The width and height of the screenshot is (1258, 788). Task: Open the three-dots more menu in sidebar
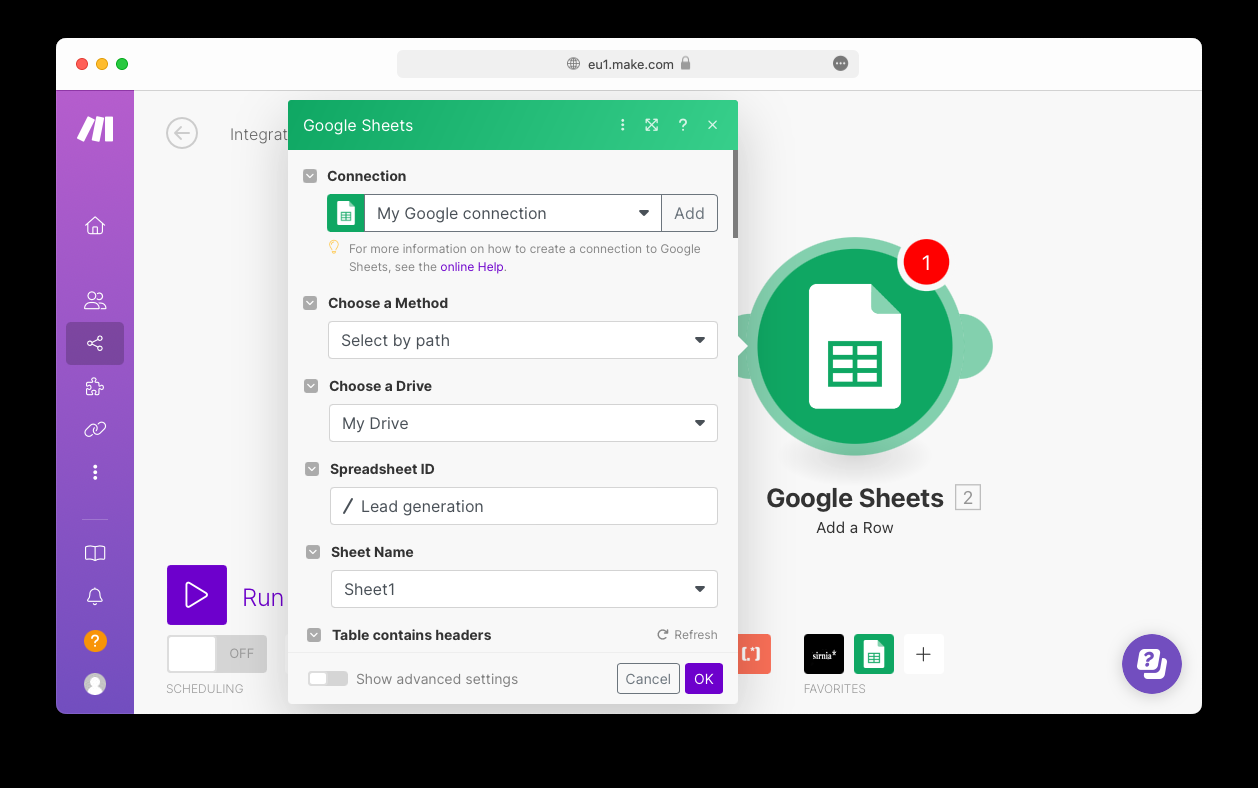coord(95,472)
